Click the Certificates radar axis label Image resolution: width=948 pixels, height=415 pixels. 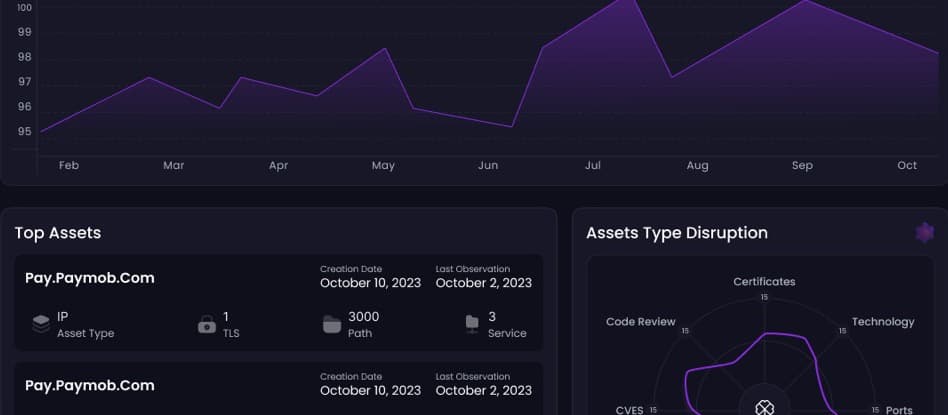[764, 282]
